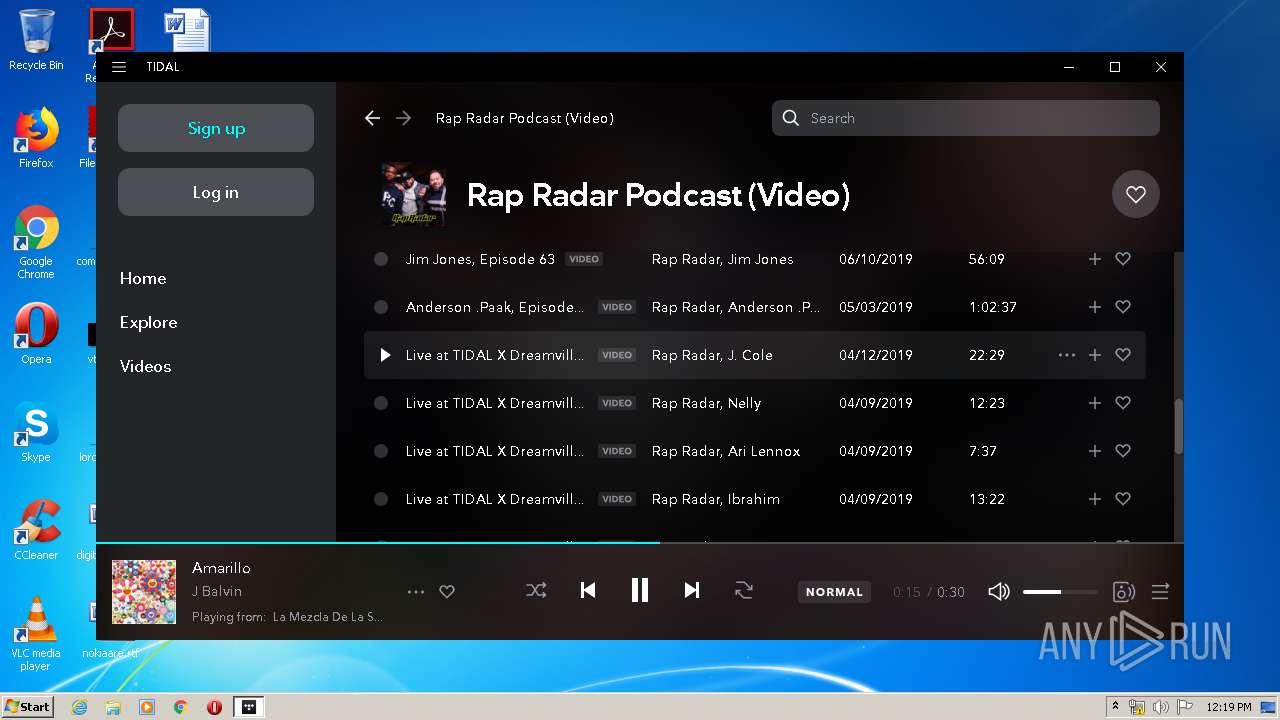Favorite the J. Cole video

[1123, 355]
